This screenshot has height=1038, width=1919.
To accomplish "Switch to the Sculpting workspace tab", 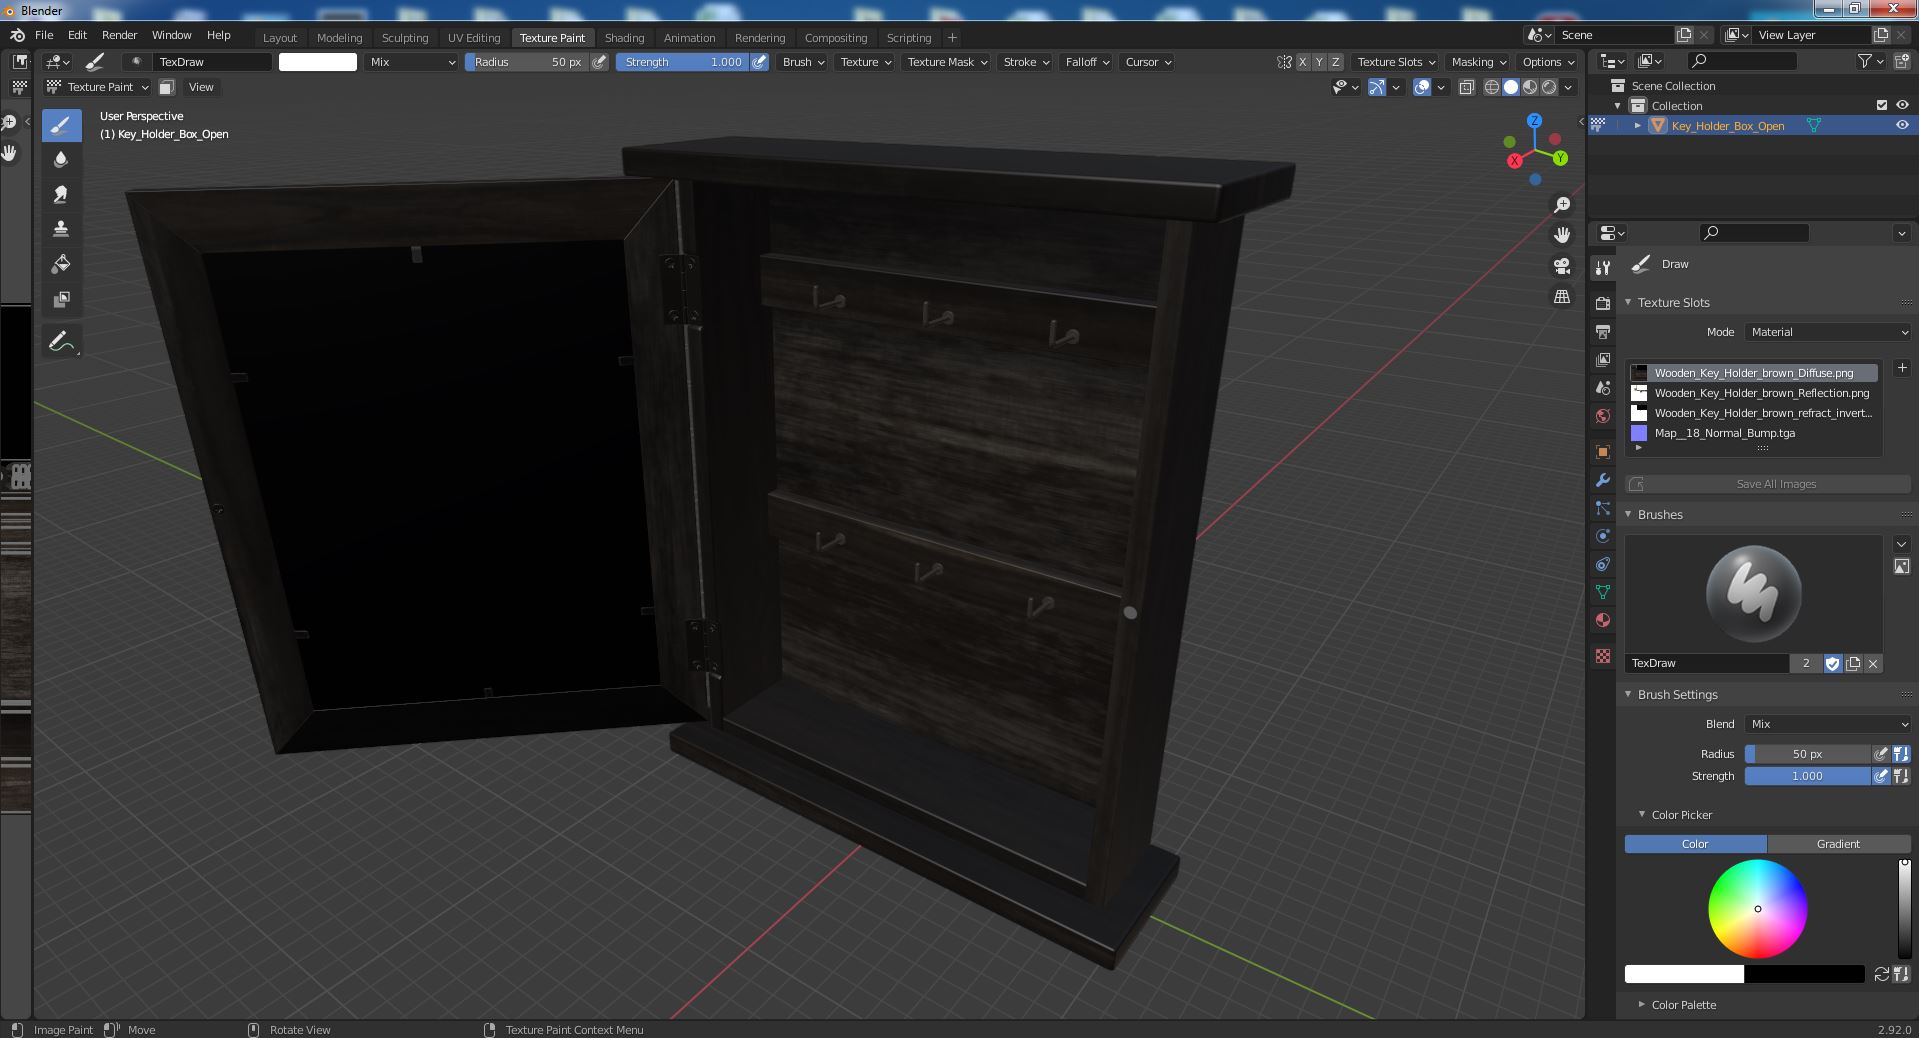I will pyautogui.click(x=405, y=38).
